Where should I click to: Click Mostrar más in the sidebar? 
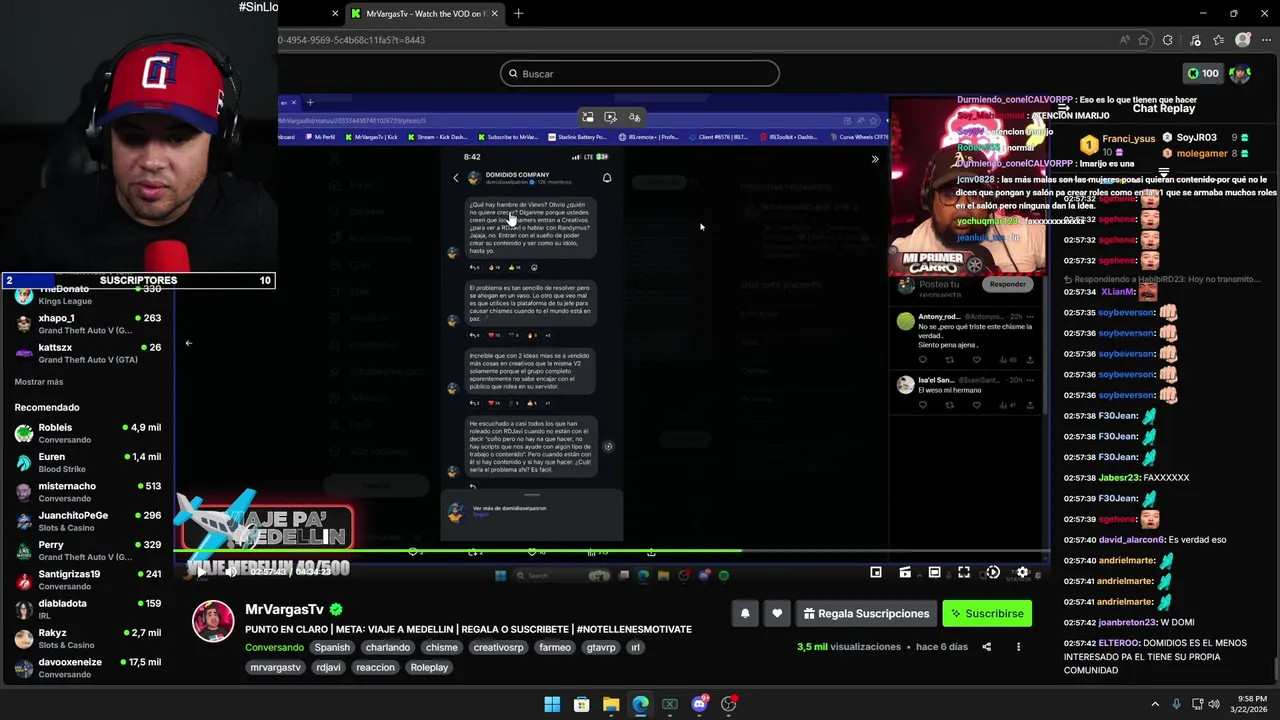pyautogui.click(x=39, y=382)
